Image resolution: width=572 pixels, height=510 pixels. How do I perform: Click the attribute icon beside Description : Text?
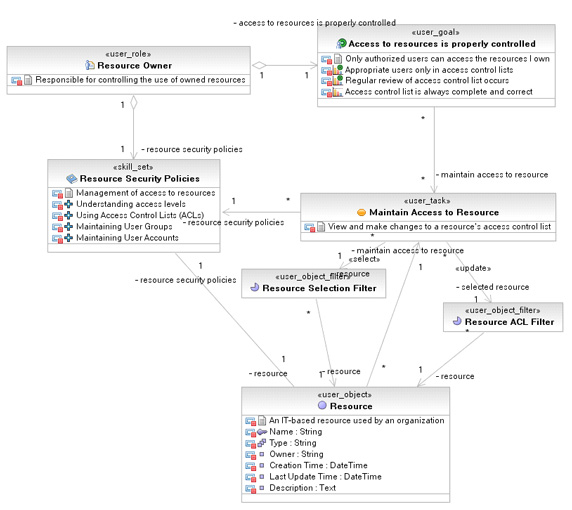click(x=262, y=488)
